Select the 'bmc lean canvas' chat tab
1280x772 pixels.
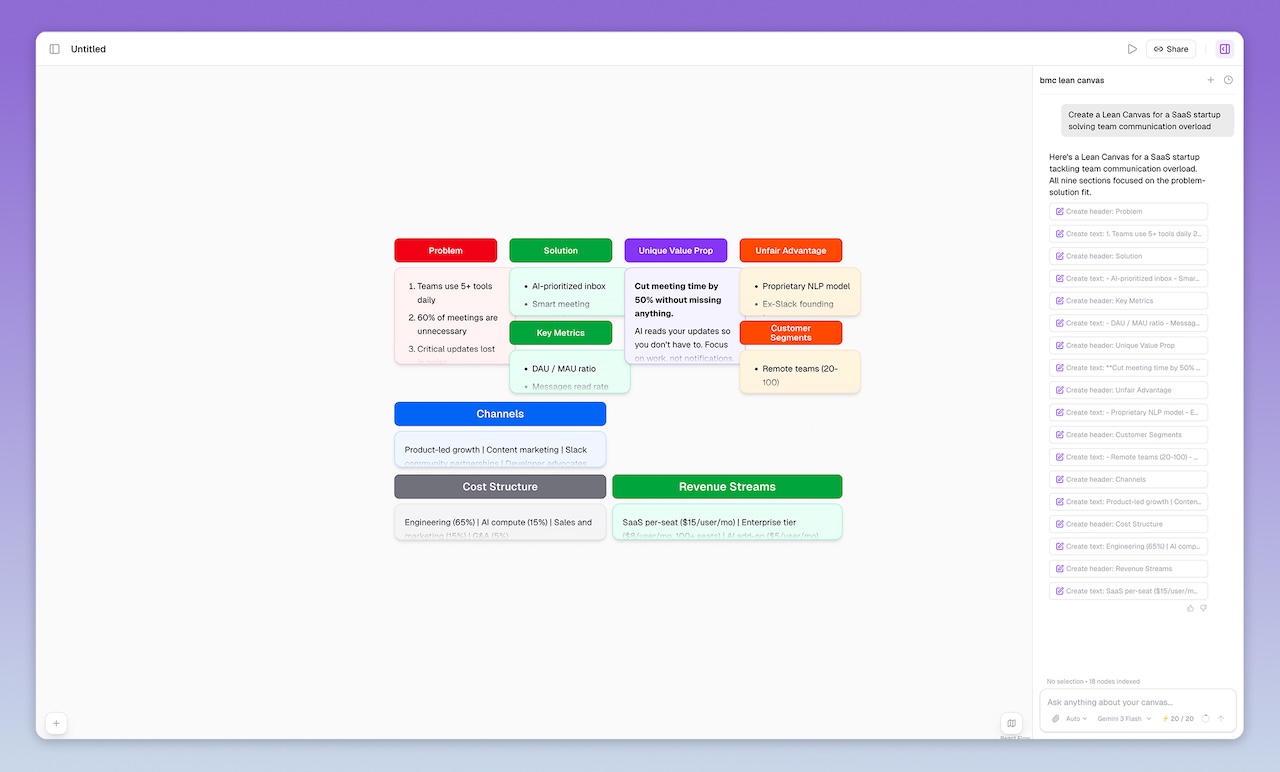point(1071,79)
